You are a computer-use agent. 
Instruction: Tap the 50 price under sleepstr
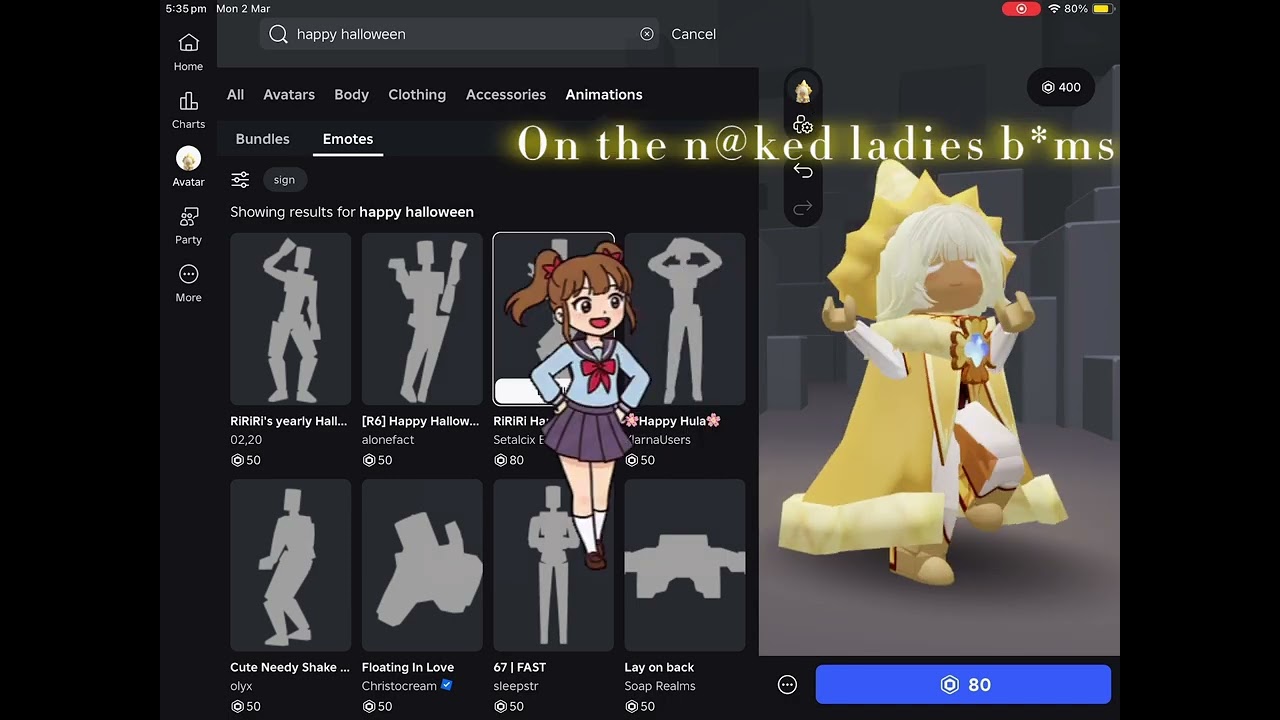tap(509, 706)
